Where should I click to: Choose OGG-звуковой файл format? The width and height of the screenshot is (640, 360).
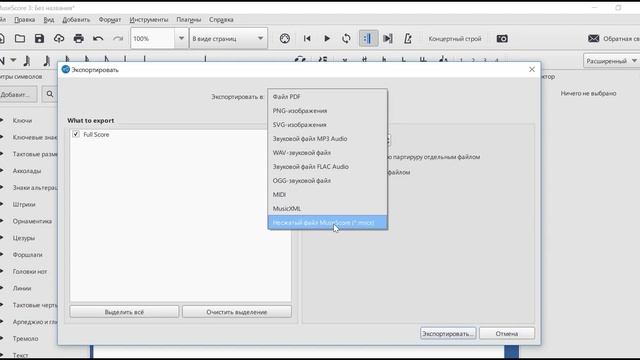point(328,180)
